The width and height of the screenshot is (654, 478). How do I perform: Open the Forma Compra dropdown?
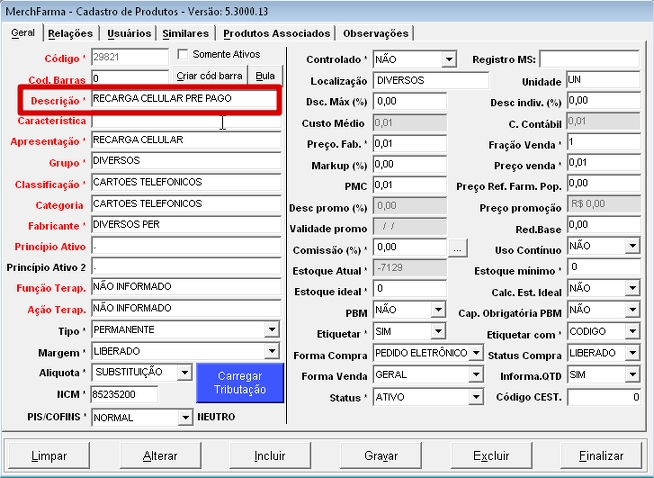pyautogui.click(x=476, y=353)
